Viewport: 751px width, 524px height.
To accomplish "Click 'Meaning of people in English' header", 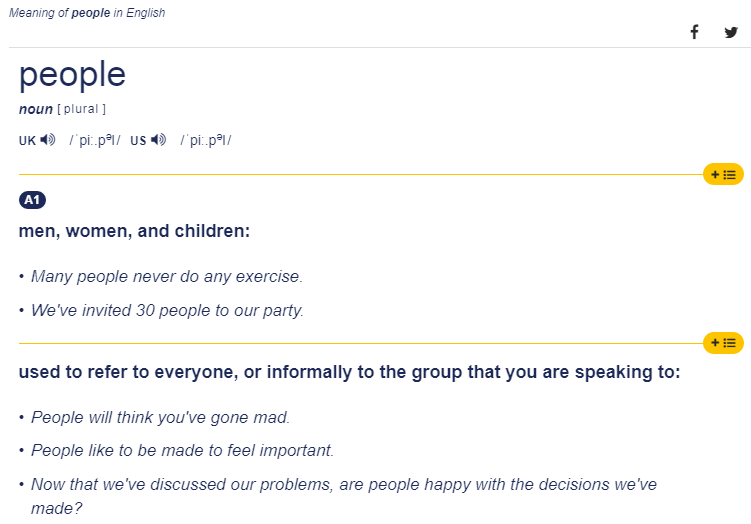I will [87, 12].
